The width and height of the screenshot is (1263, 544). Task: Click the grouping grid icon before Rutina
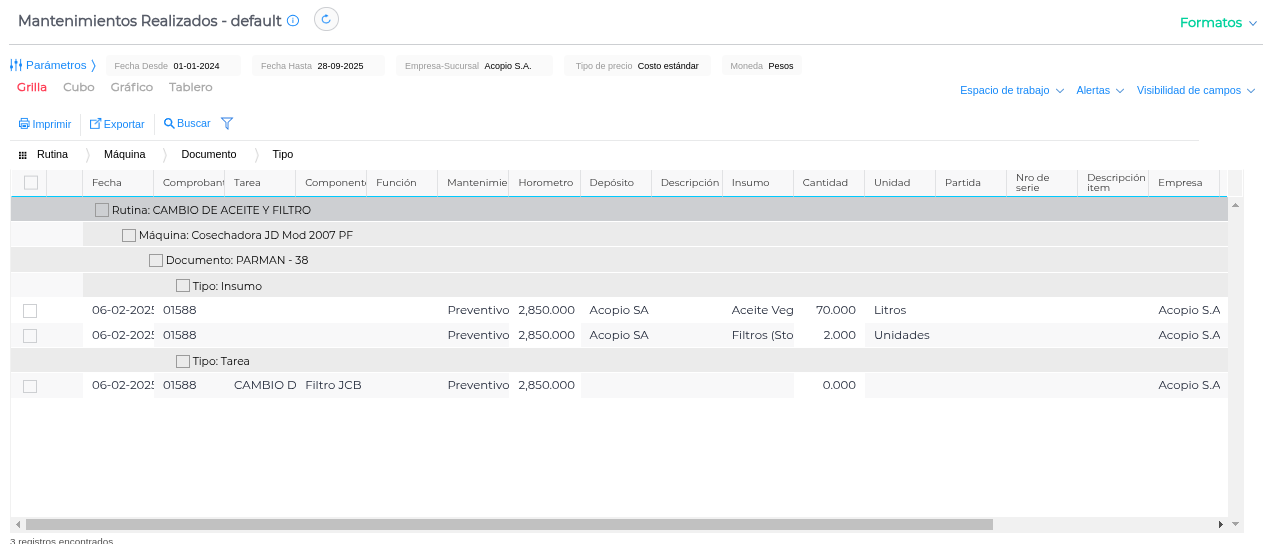click(23, 155)
